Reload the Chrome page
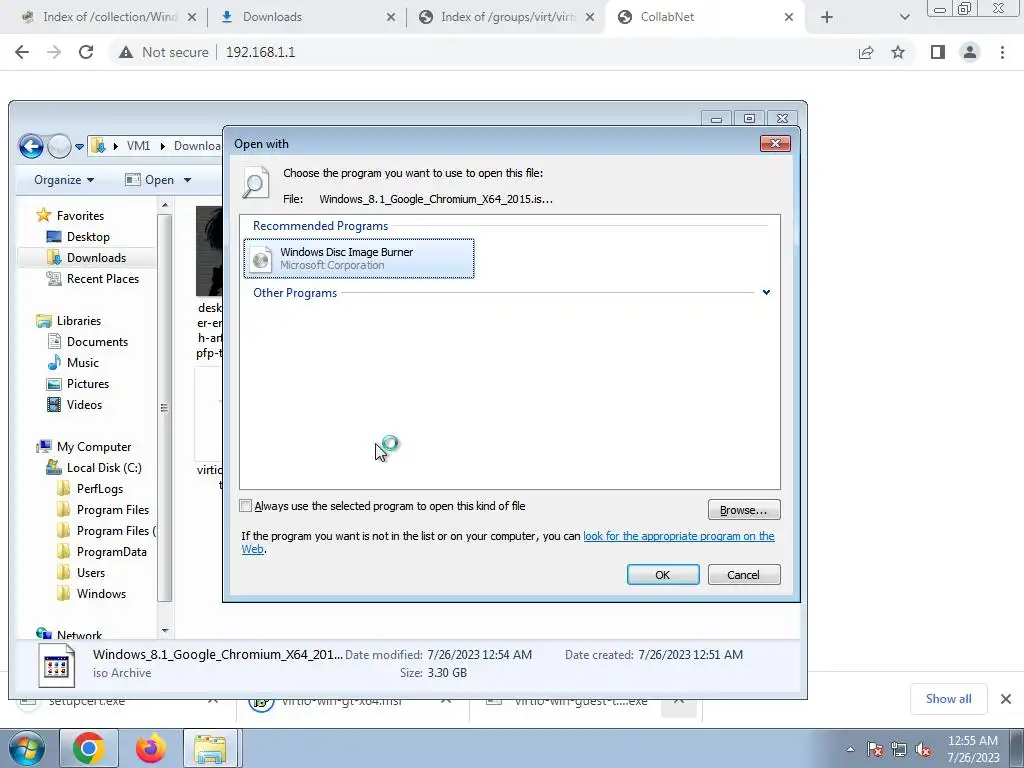 click(86, 52)
